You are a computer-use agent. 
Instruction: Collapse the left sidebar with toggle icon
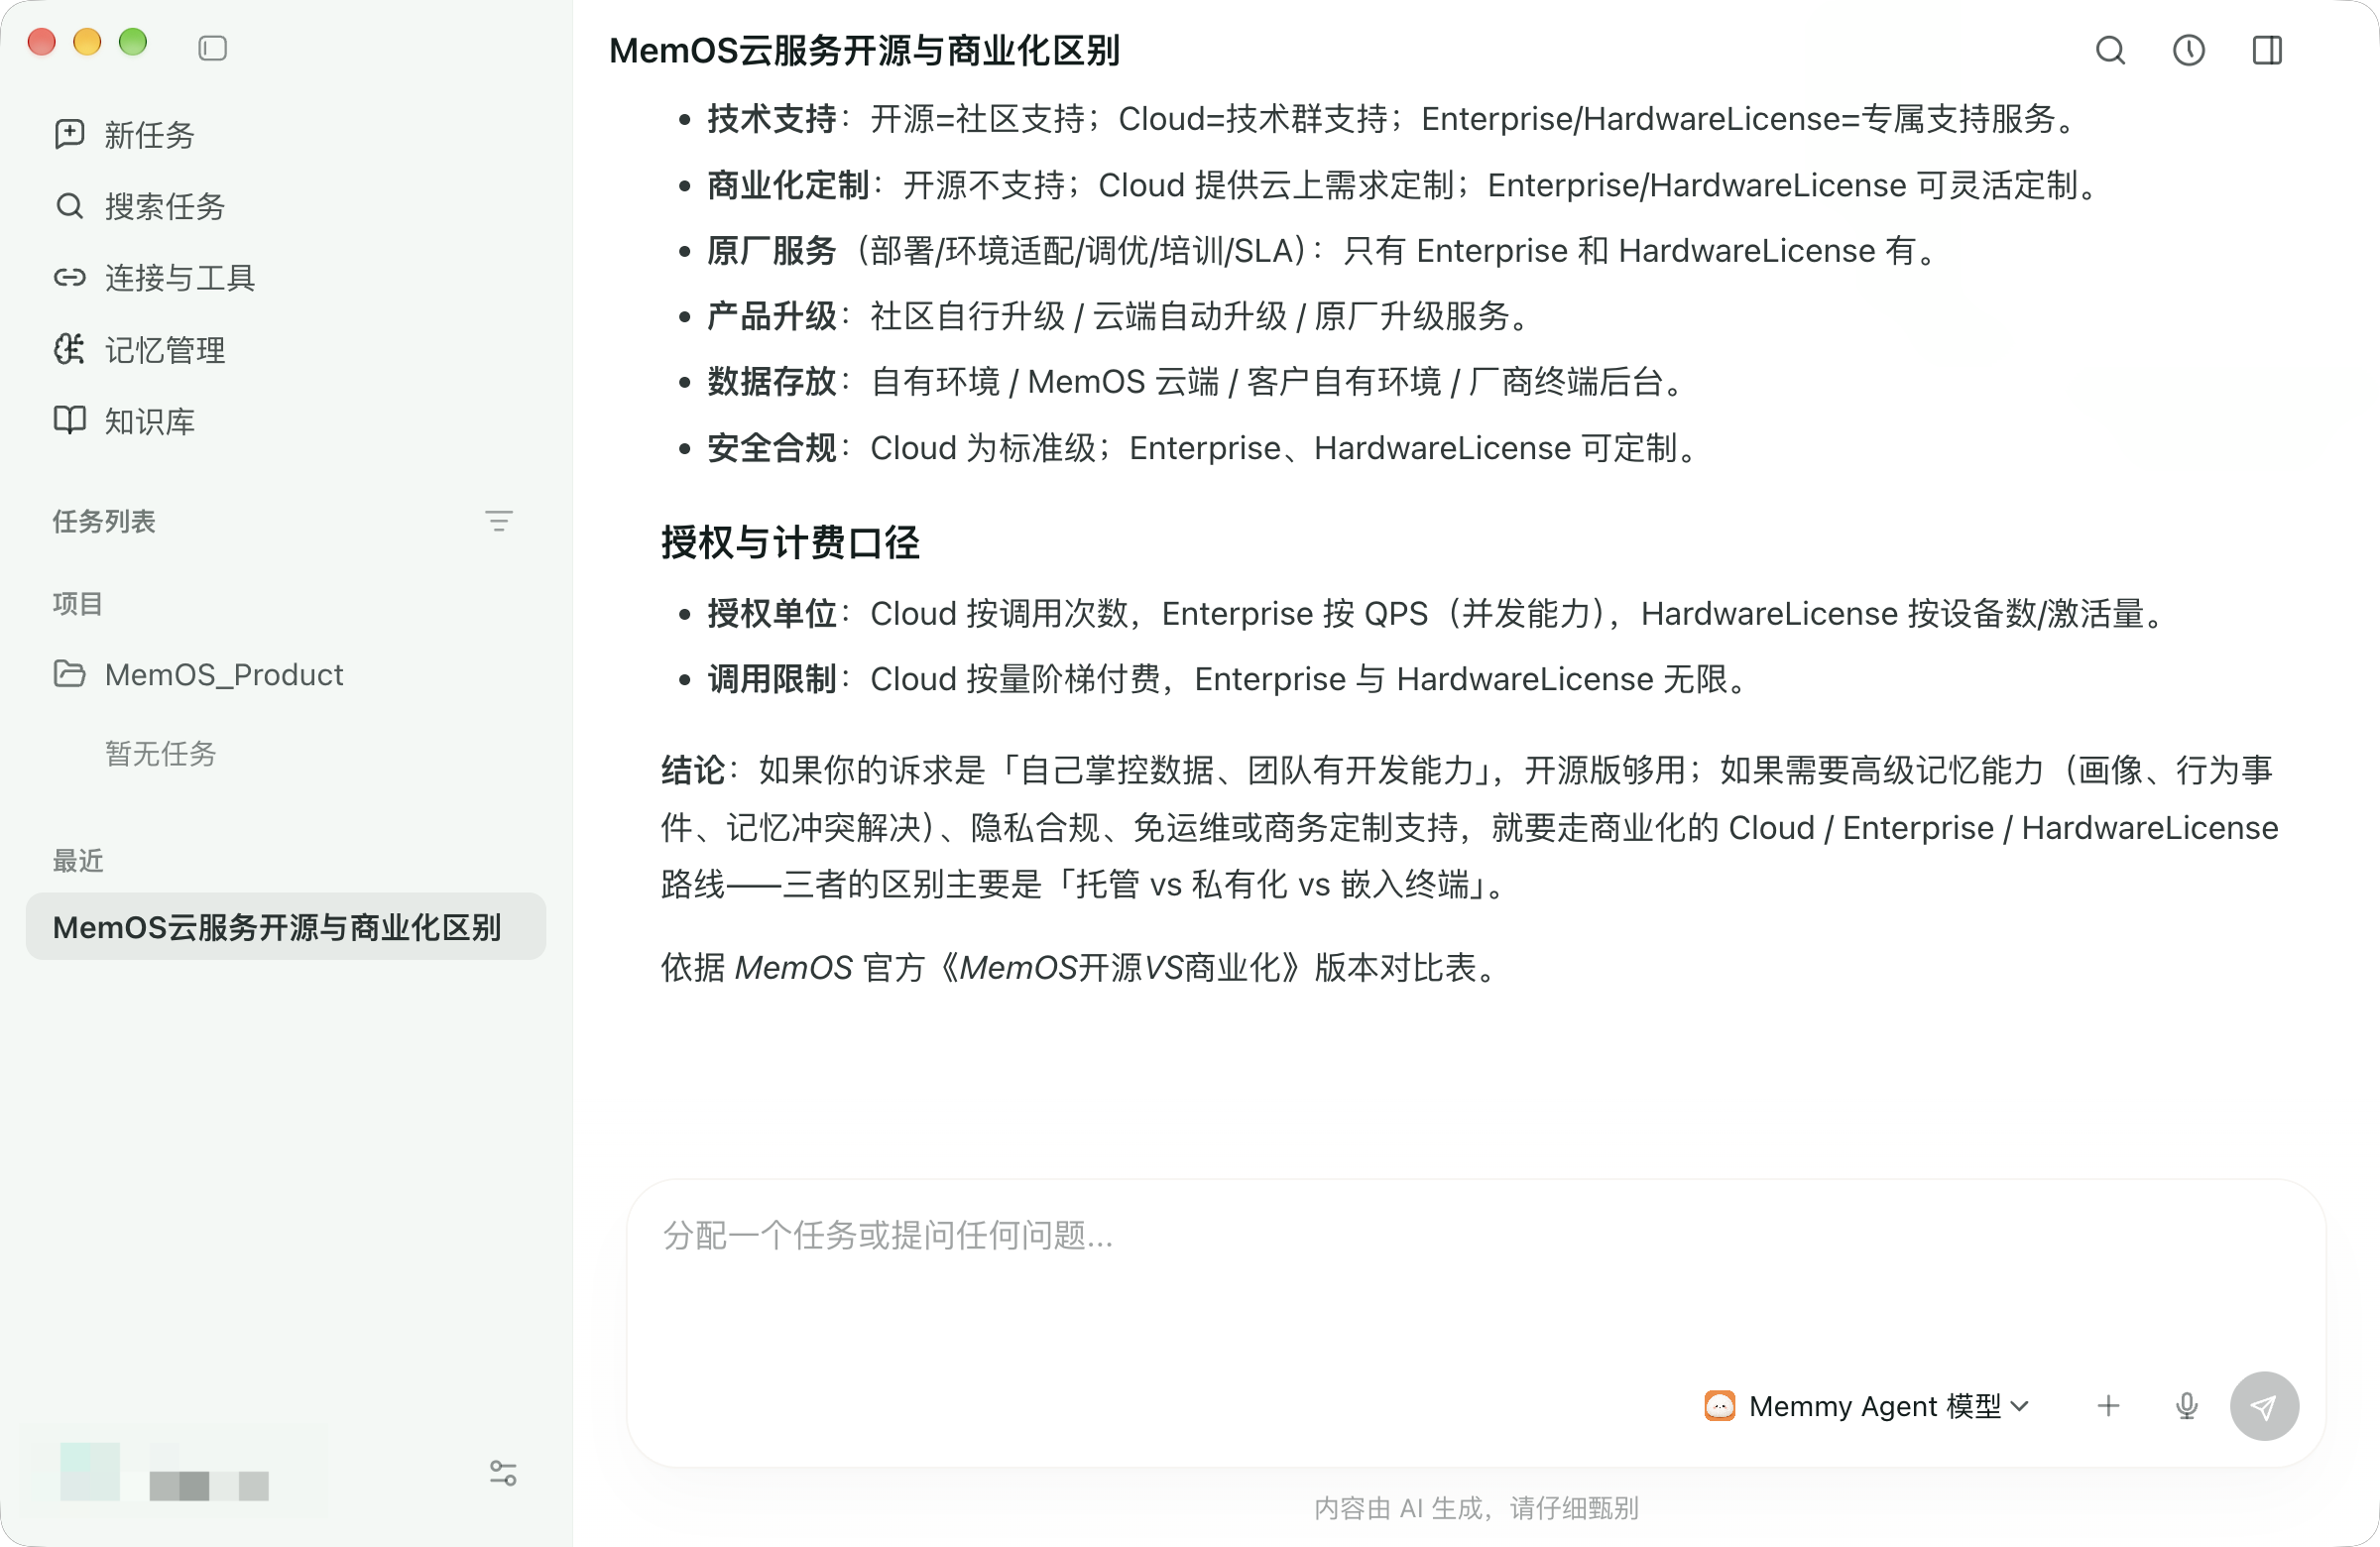pos(212,47)
